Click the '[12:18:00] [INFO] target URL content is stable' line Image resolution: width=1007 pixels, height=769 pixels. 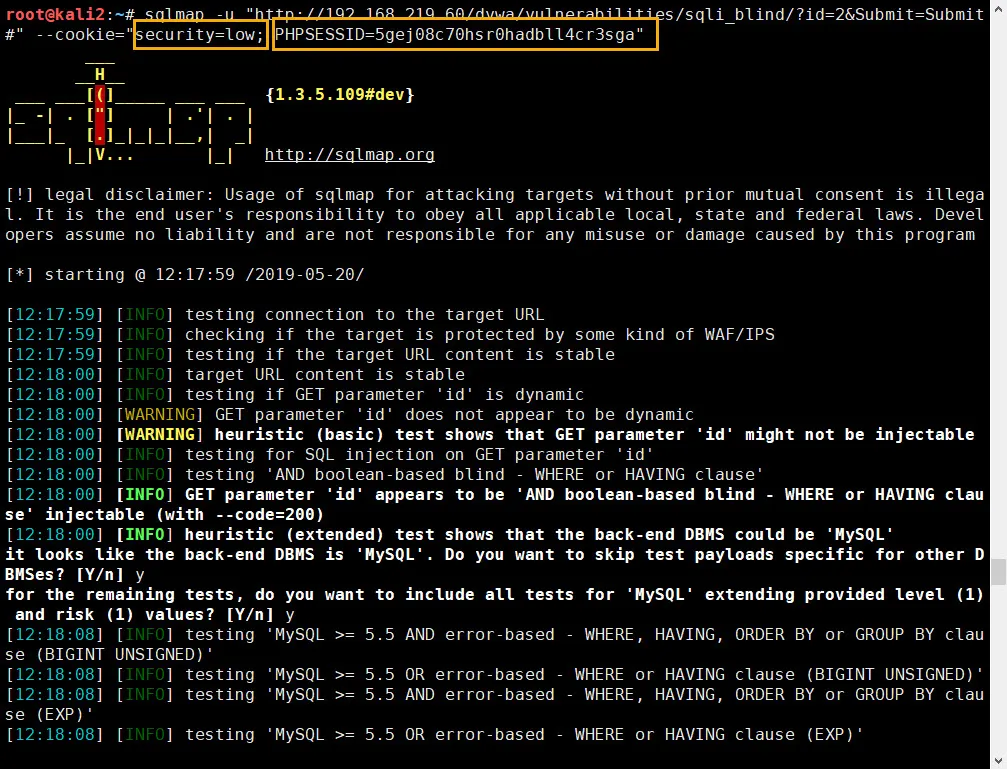[235, 375]
